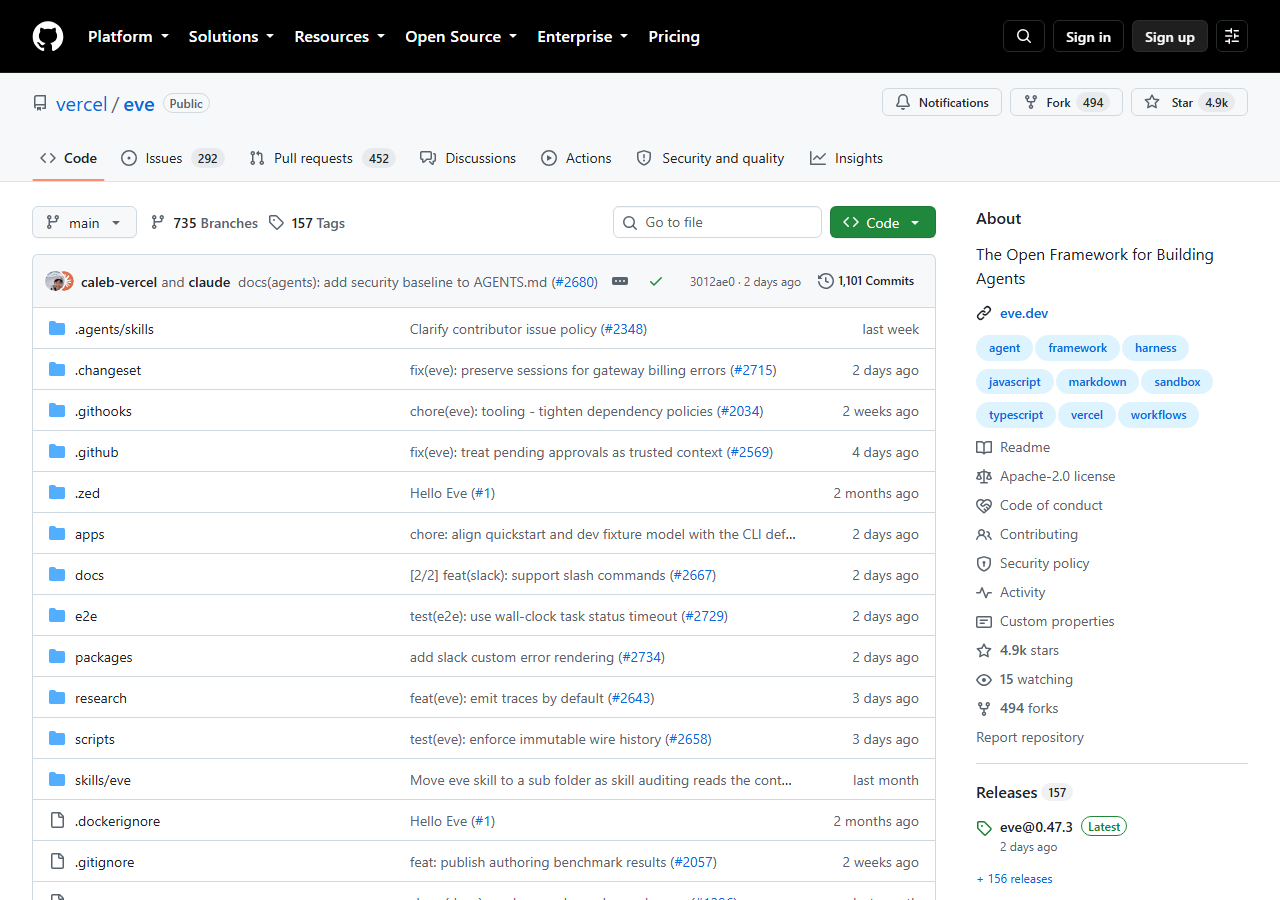The image size is (1280, 900).
Task: Open pull request #2680 link in commit bar
Action: pos(576,282)
